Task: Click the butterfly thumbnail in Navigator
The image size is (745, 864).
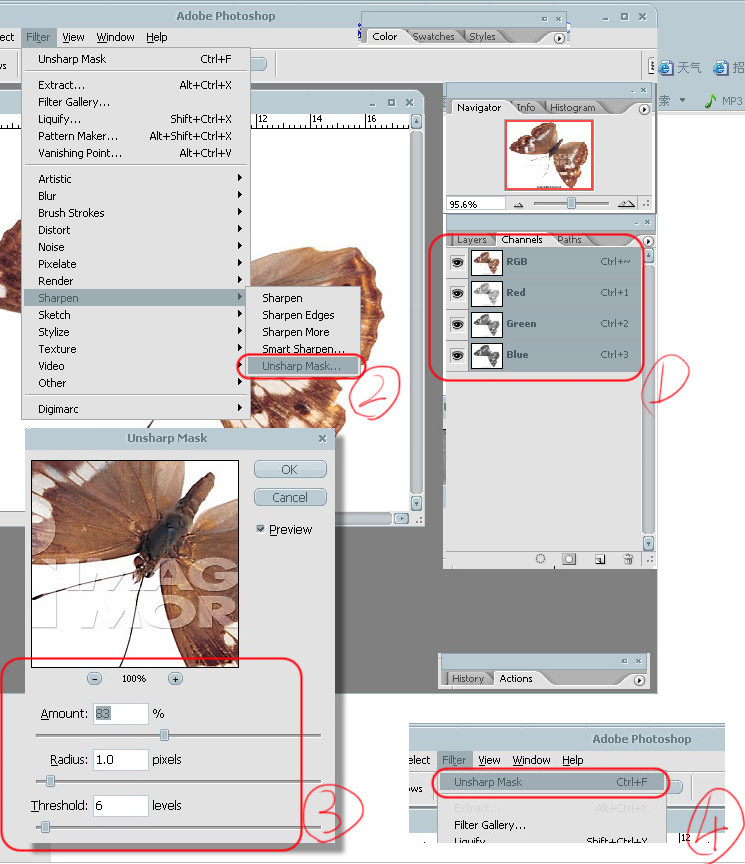Action: tap(549, 155)
